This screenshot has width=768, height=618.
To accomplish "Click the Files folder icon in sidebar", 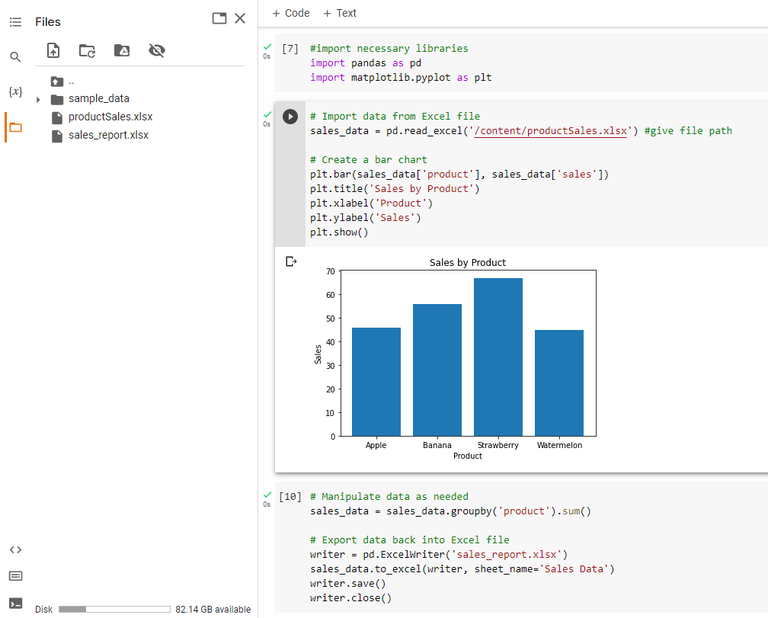I will pos(15,127).
